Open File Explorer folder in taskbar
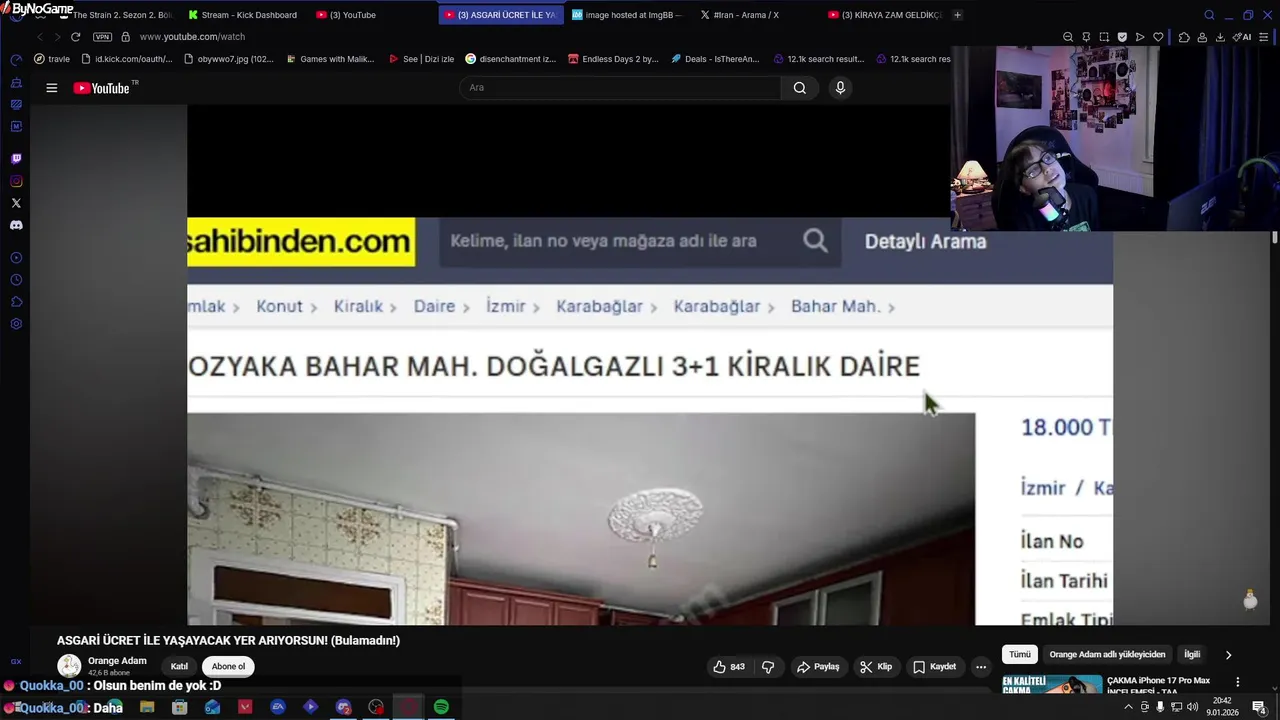1280x720 pixels. 147,707
